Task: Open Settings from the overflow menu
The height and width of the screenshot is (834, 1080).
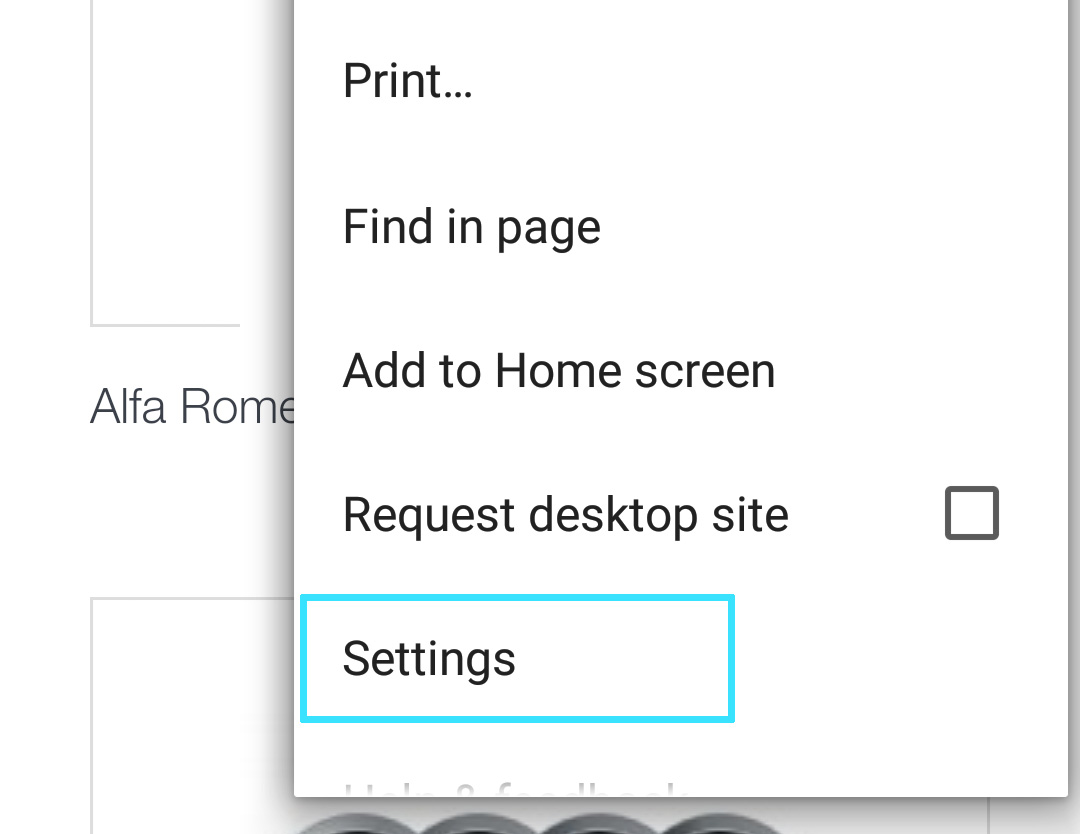Action: point(429,659)
